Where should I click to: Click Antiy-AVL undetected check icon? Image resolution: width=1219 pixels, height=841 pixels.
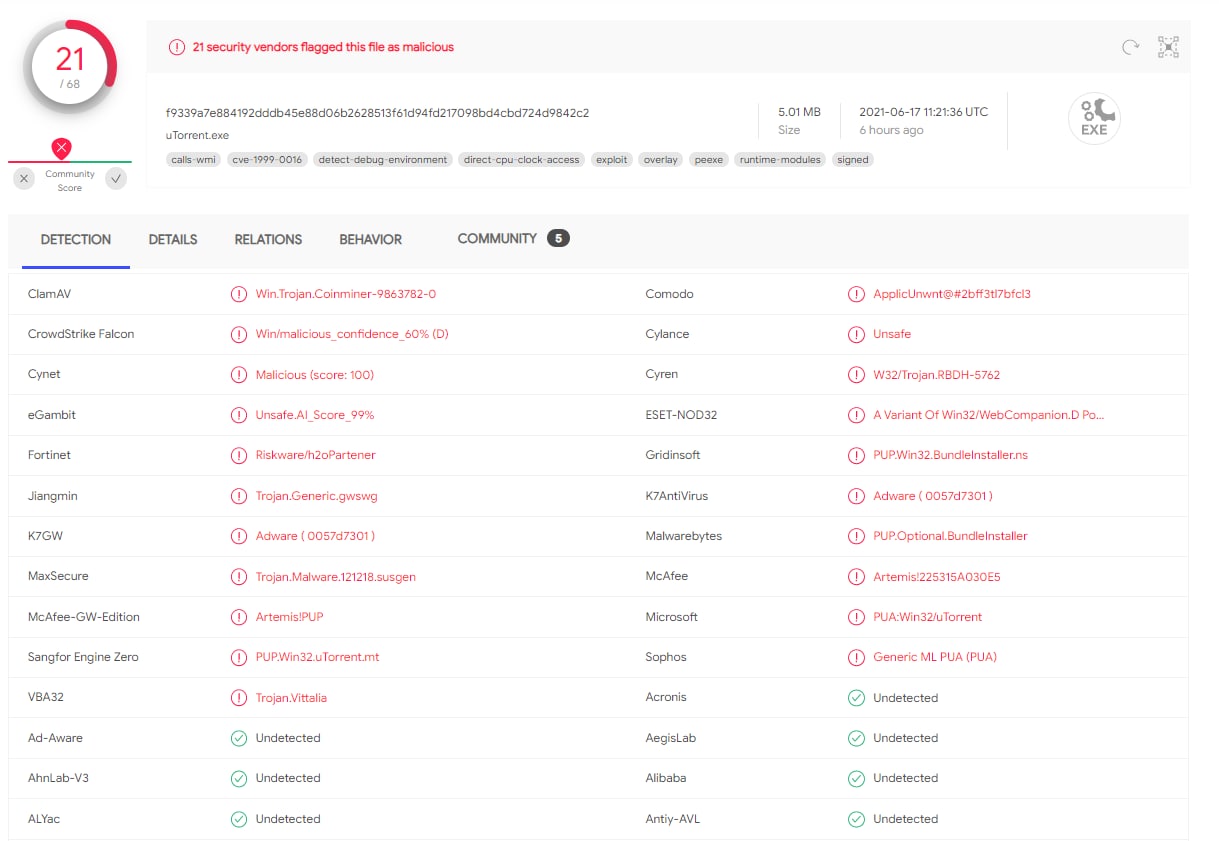coord(856,819)
